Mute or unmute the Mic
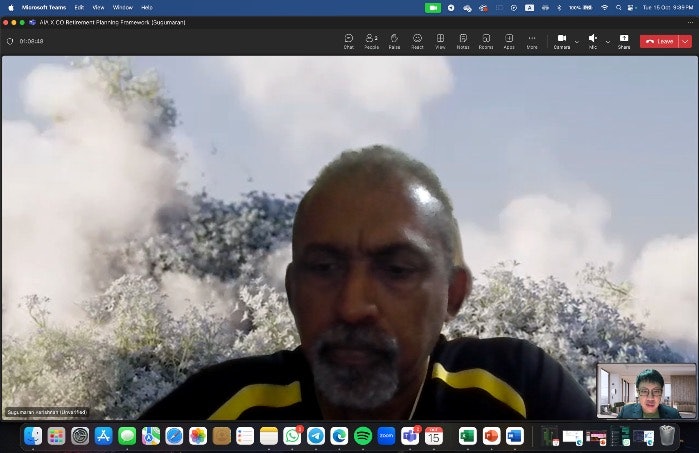This screenshot has width=699, height=453. (593, 41)
